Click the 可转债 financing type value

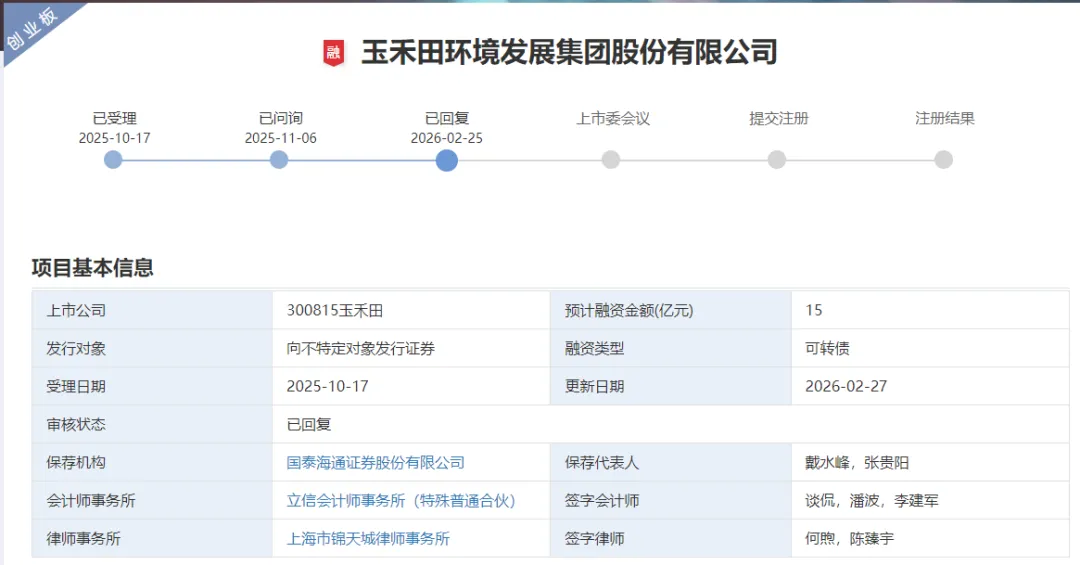tap(827, 349)
